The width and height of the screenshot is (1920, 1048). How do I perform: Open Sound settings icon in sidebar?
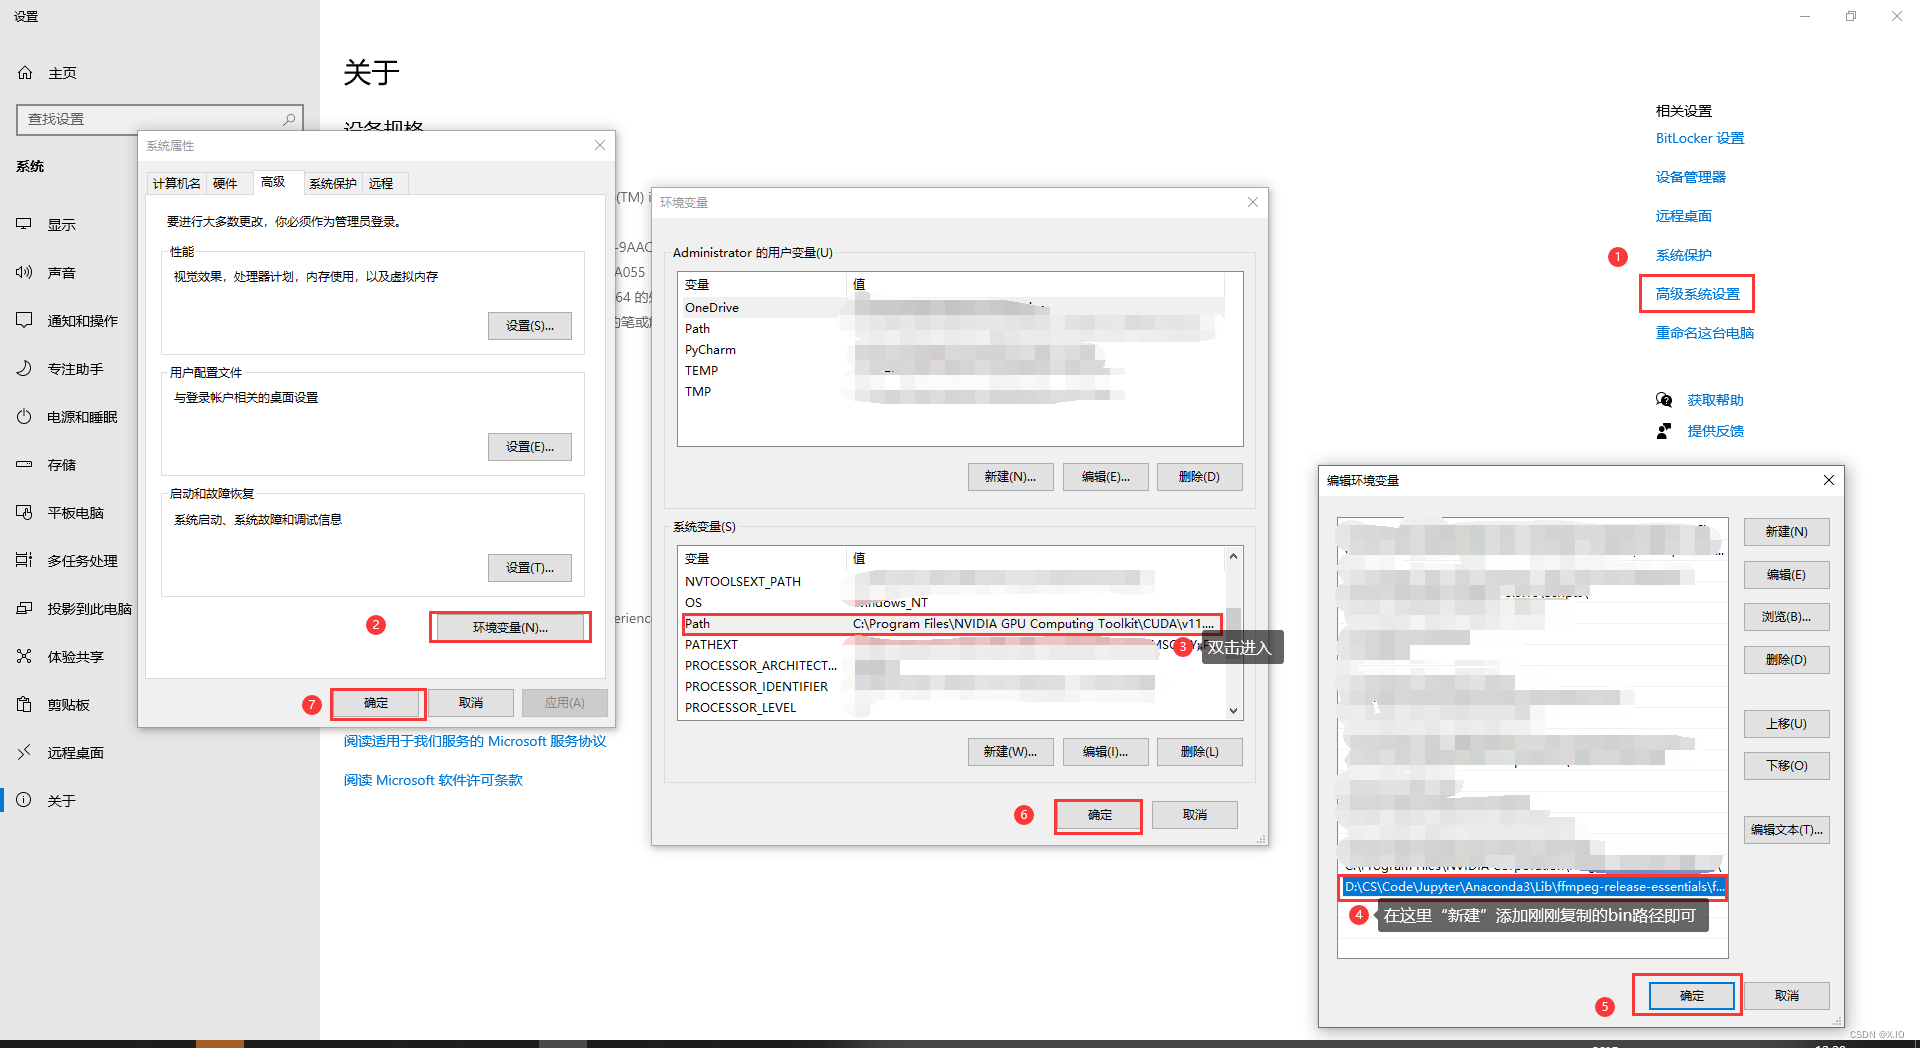[24, 273]
